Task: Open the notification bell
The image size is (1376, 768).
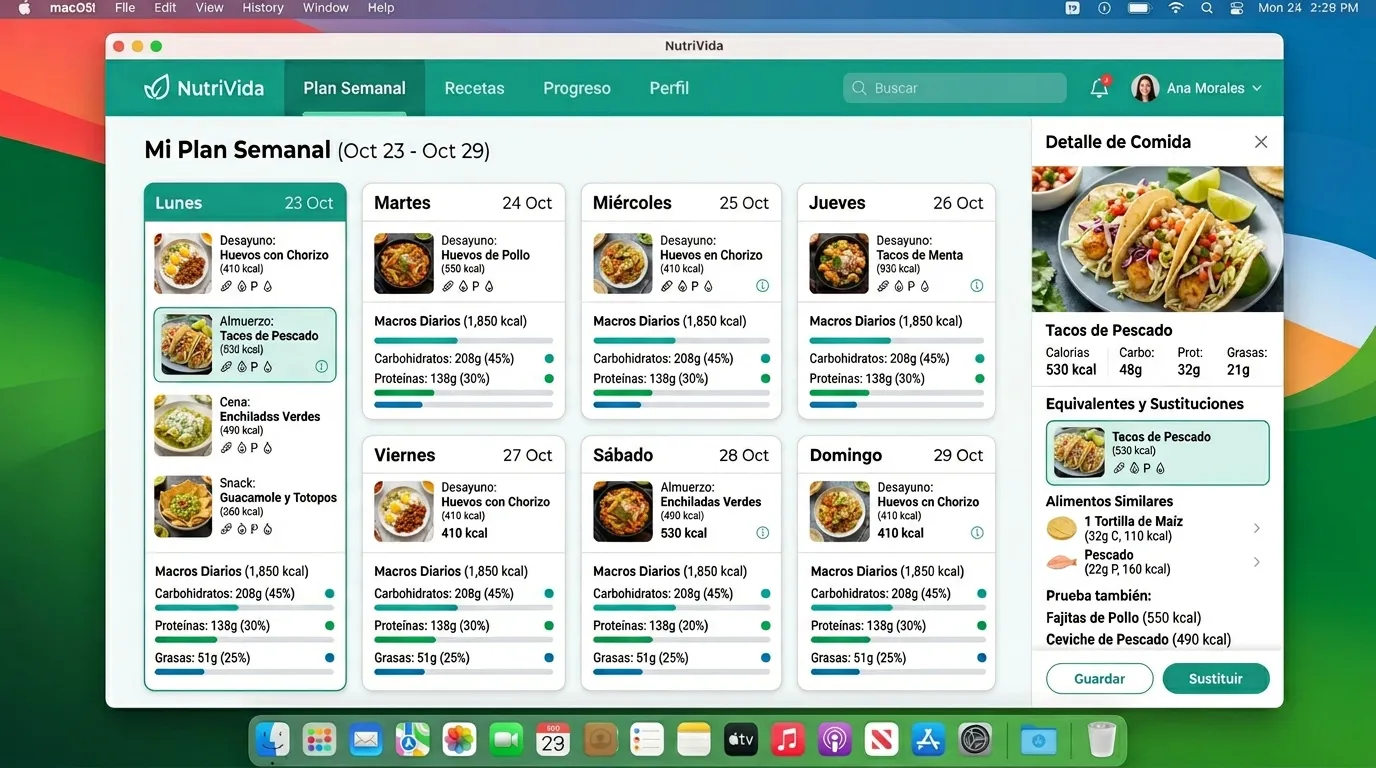Action: click(x=1099, y=88)
